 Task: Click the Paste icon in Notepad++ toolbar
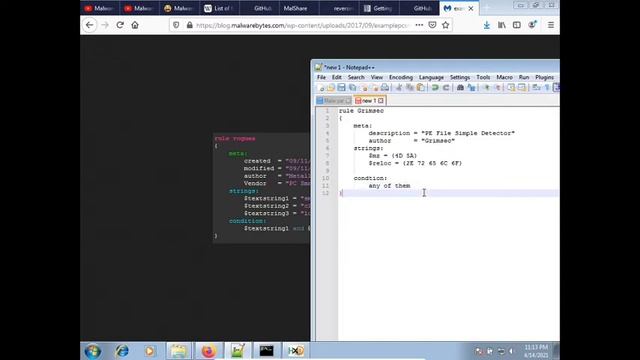tap(421, 87)
